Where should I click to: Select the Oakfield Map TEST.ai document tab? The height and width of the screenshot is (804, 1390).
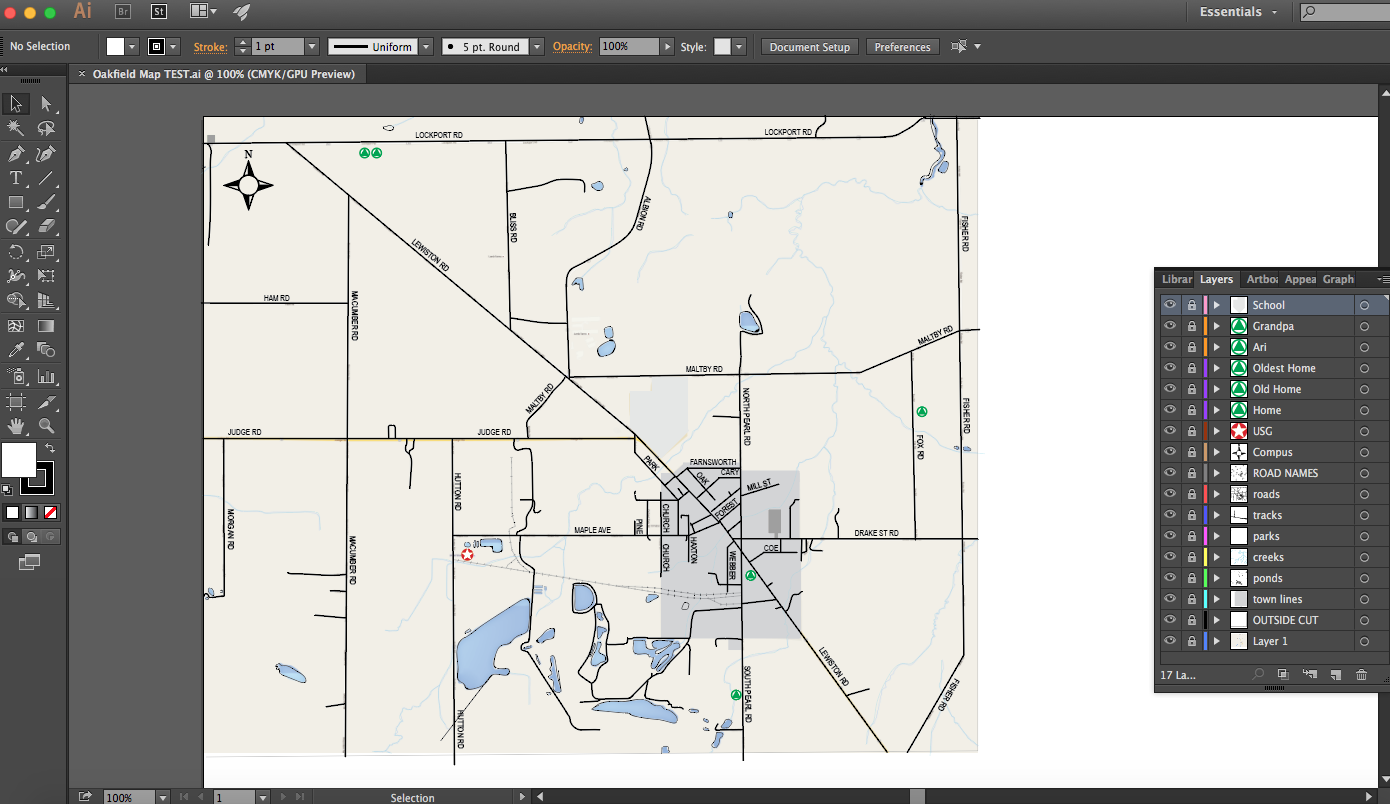pos(223,74)
